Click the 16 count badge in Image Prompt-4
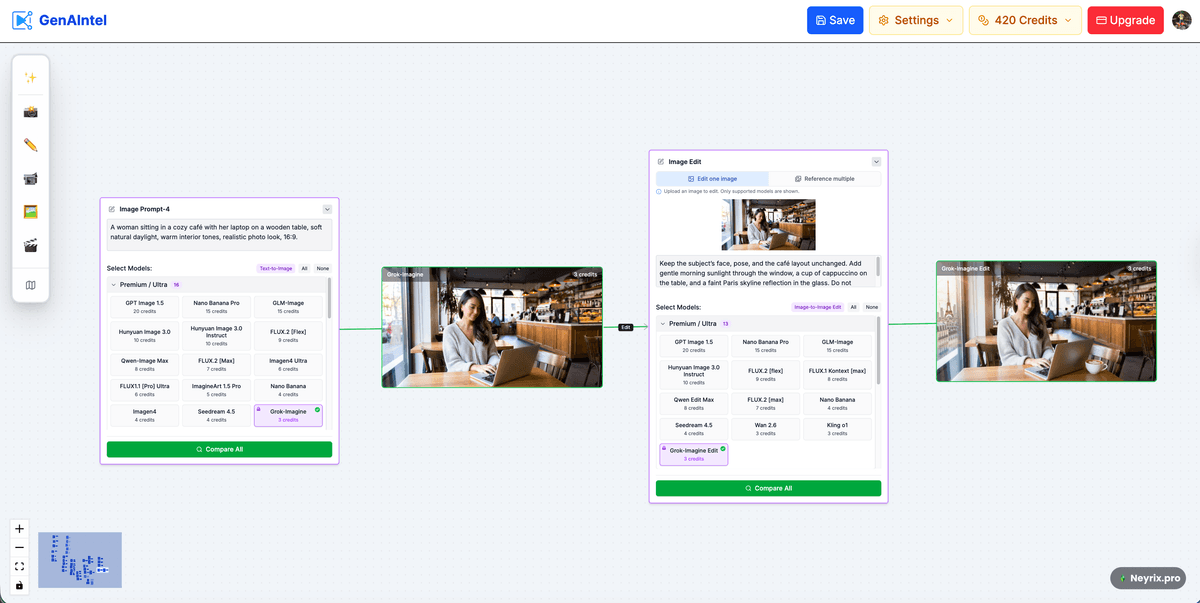 tap(177, 285)
